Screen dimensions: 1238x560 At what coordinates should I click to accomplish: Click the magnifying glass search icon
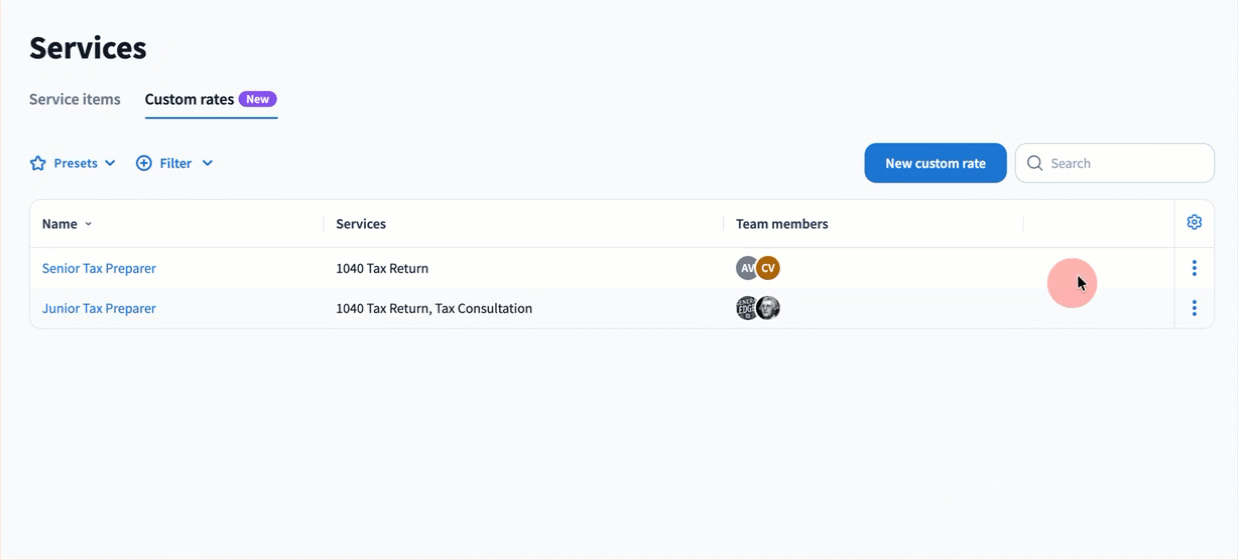1035,163
